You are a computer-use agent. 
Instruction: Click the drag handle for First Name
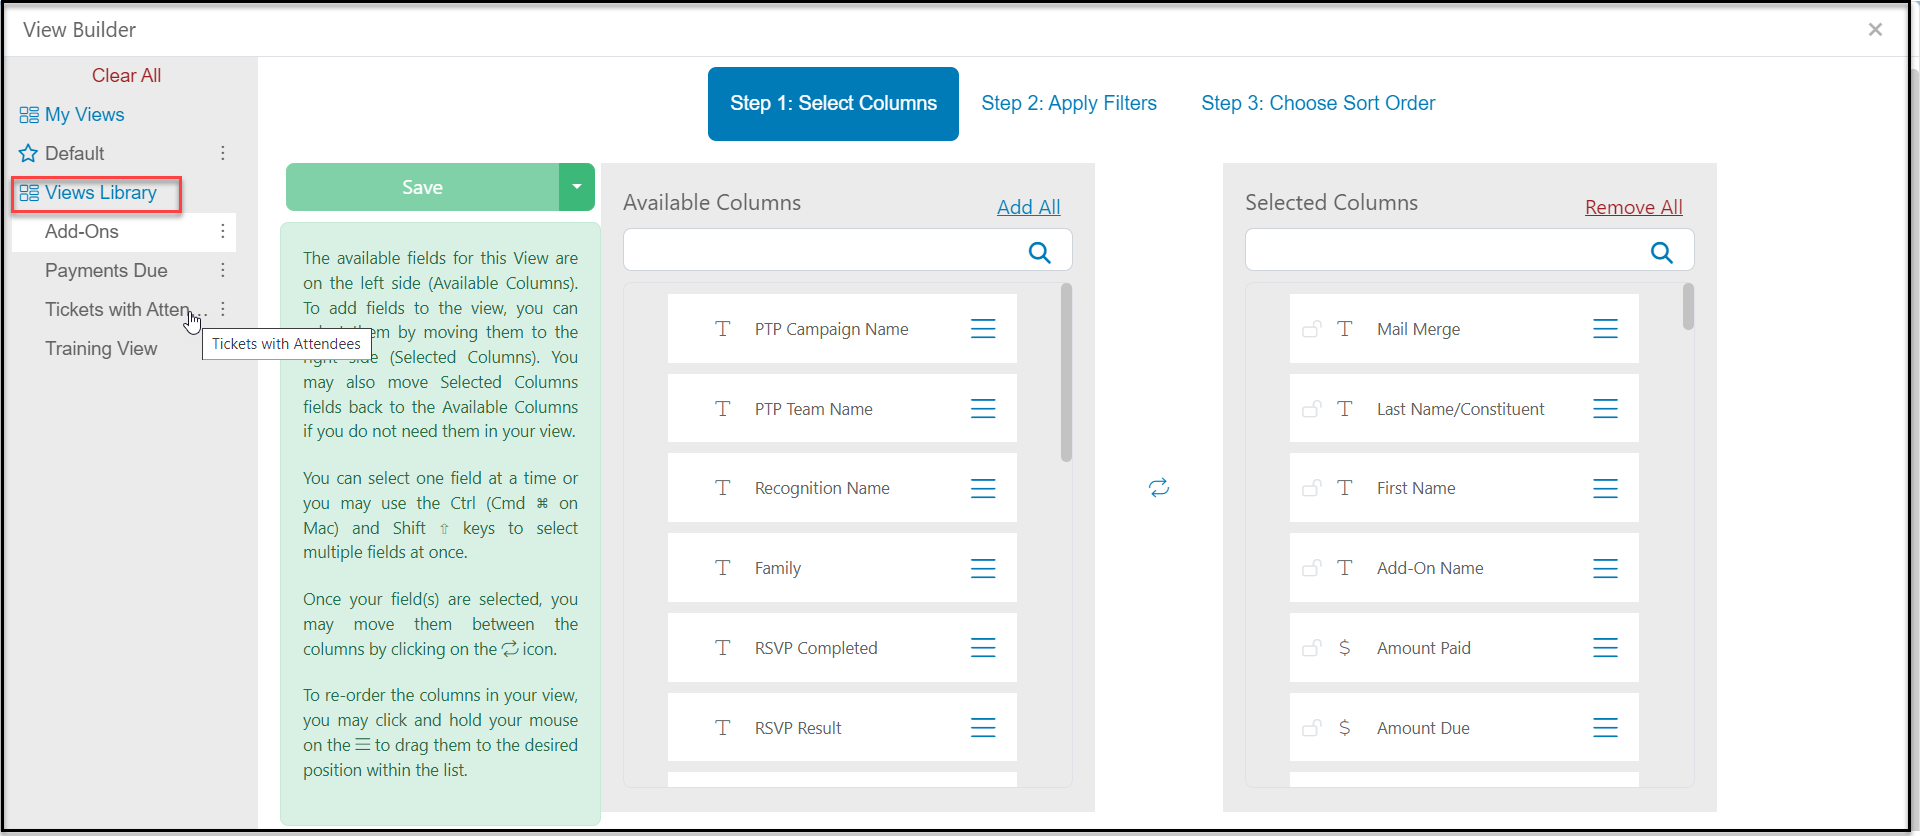(1605, 488)
